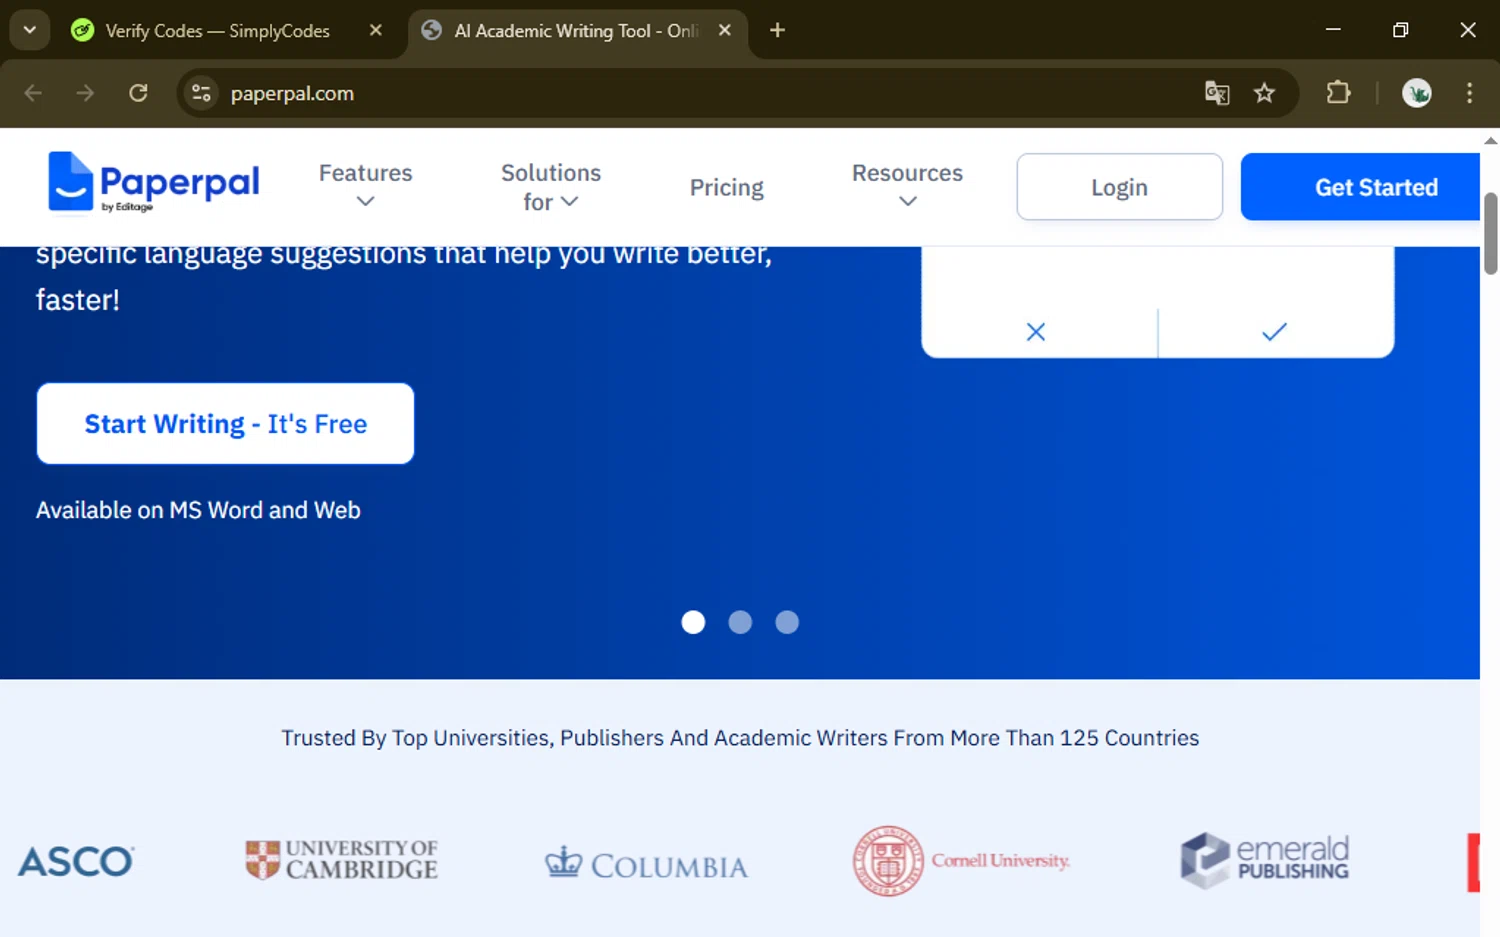This screenshot has height=937, width=1500.
Task: Switch to the Verify Codes SimplyCodes tab
Action: pyautogui.click(x=217, y=31)
